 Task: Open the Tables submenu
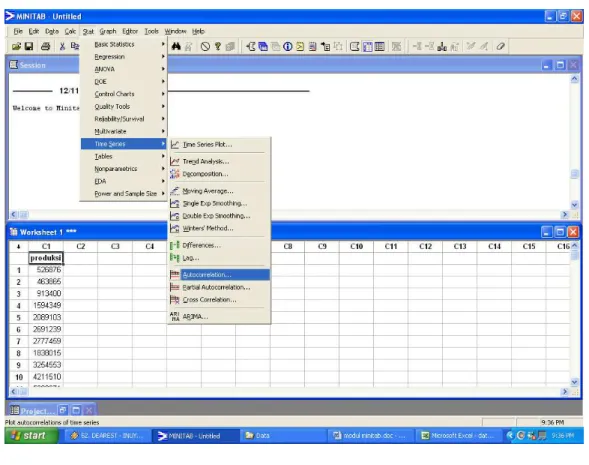(124, 156)
